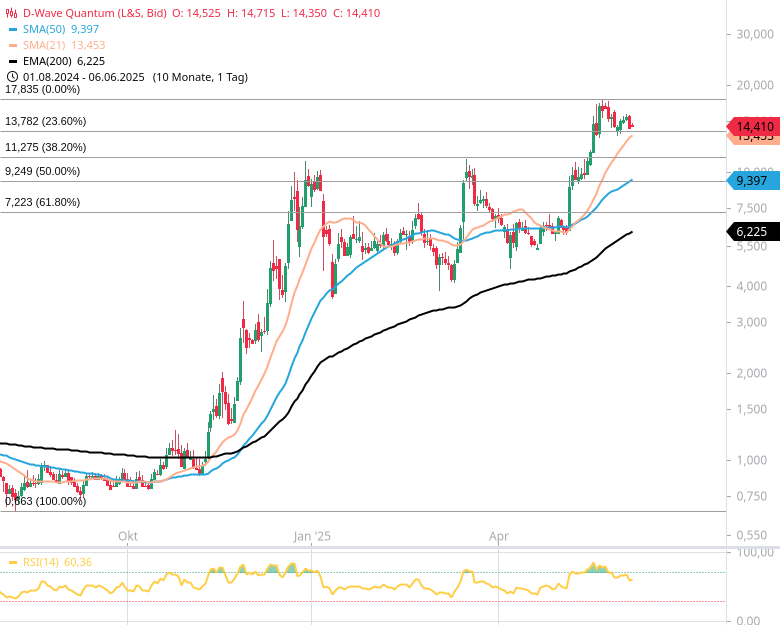Click the RSI(14) indicator label
This screenshot has height=625, width=780.
click(x=40, y=562)
